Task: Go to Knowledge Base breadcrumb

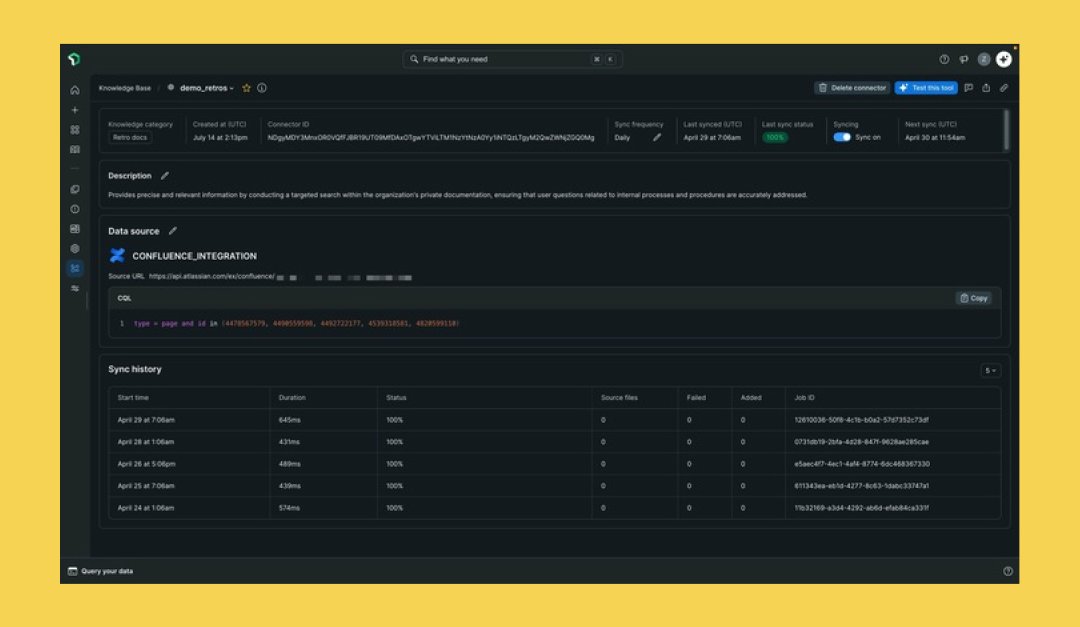Action: click(125, 88)
